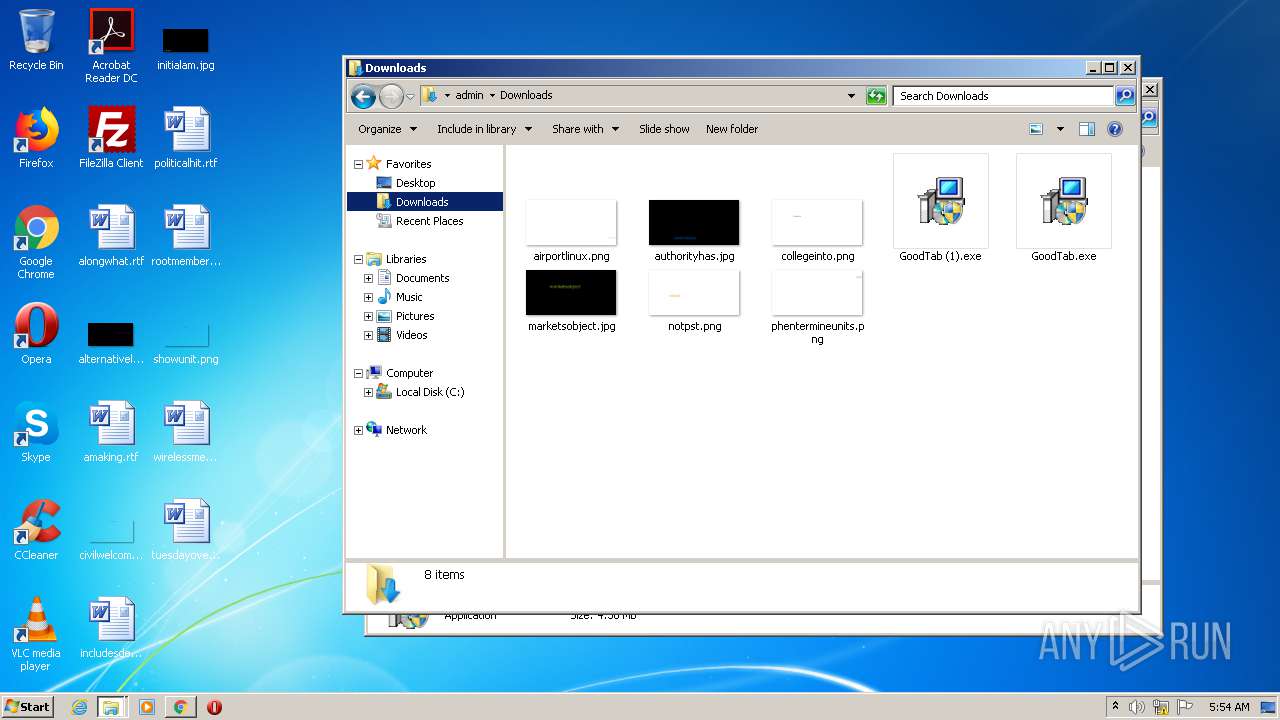The width and height of the screenshot is (1280, 720).
Task: Refresh the Downloads folder view
Action: [x=876, y=96]
